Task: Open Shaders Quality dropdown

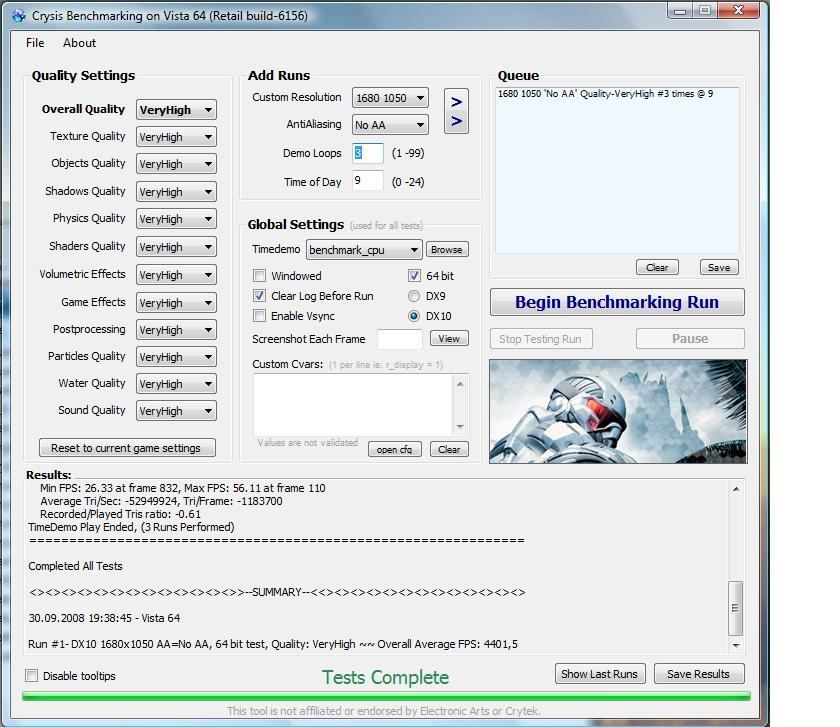Action: coord(176,247)
